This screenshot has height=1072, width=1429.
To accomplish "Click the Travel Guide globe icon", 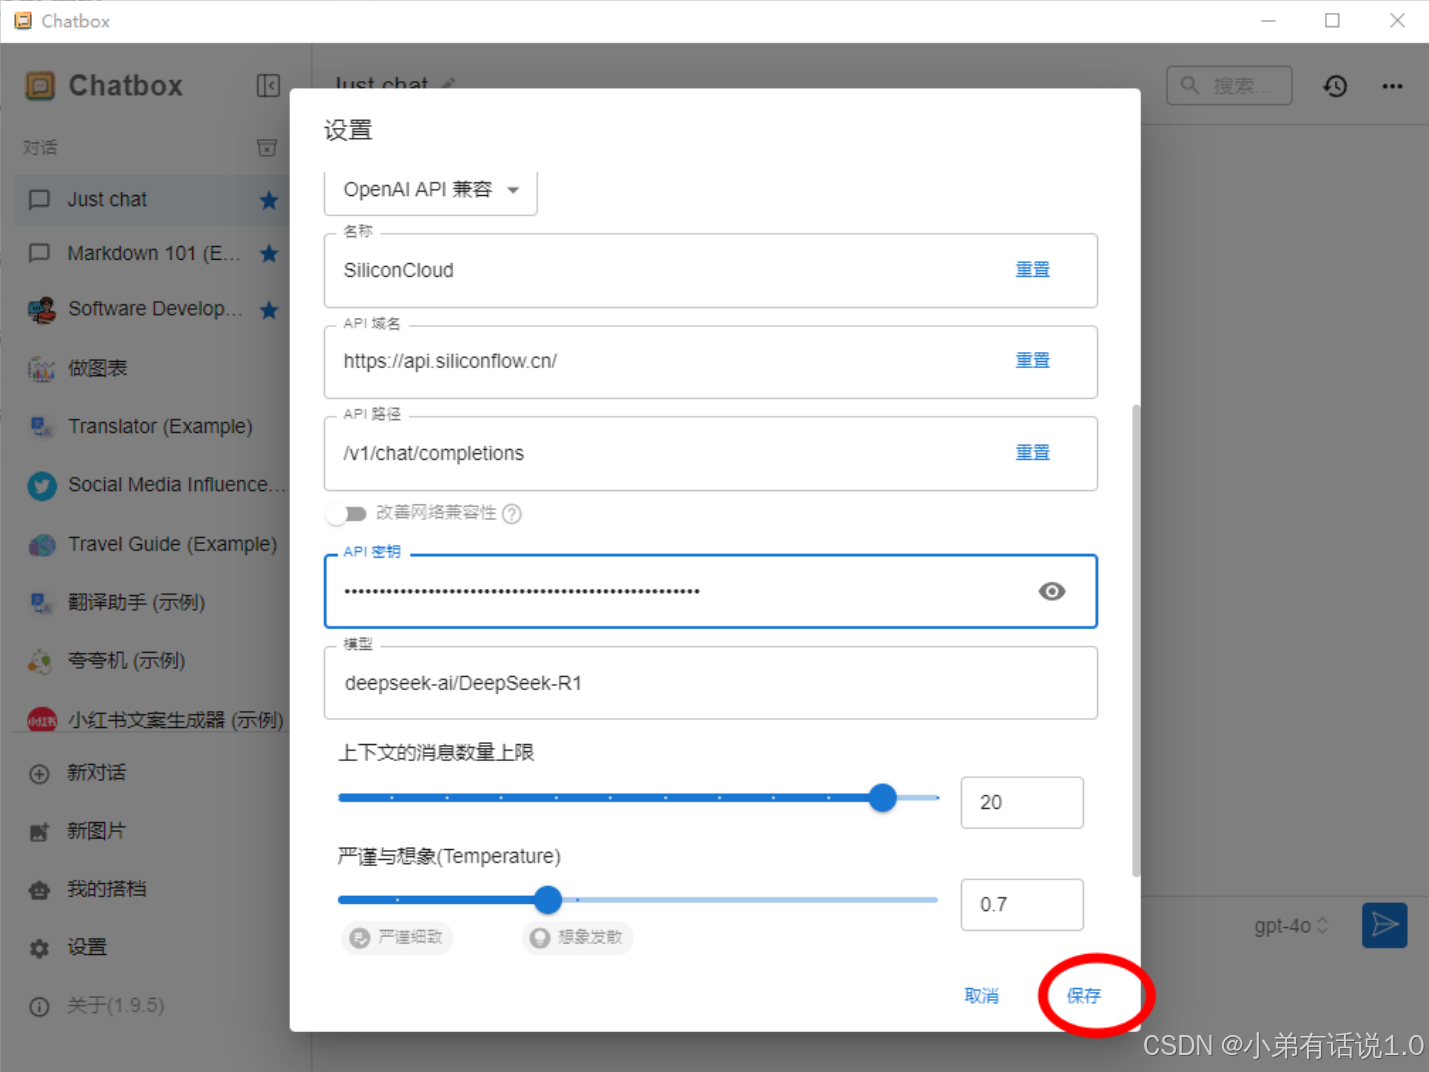I will (x=41, y=545).
